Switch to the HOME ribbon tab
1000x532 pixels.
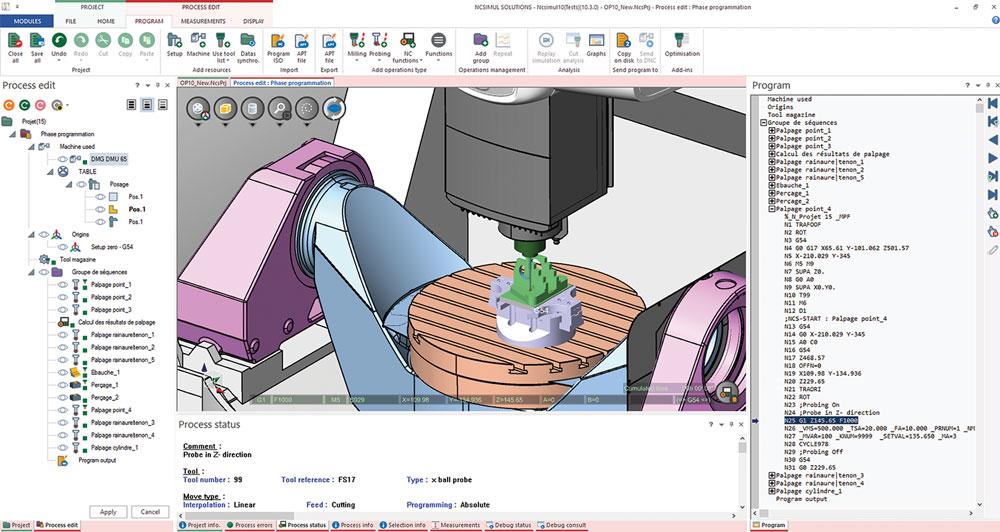(x=106, y=21)
